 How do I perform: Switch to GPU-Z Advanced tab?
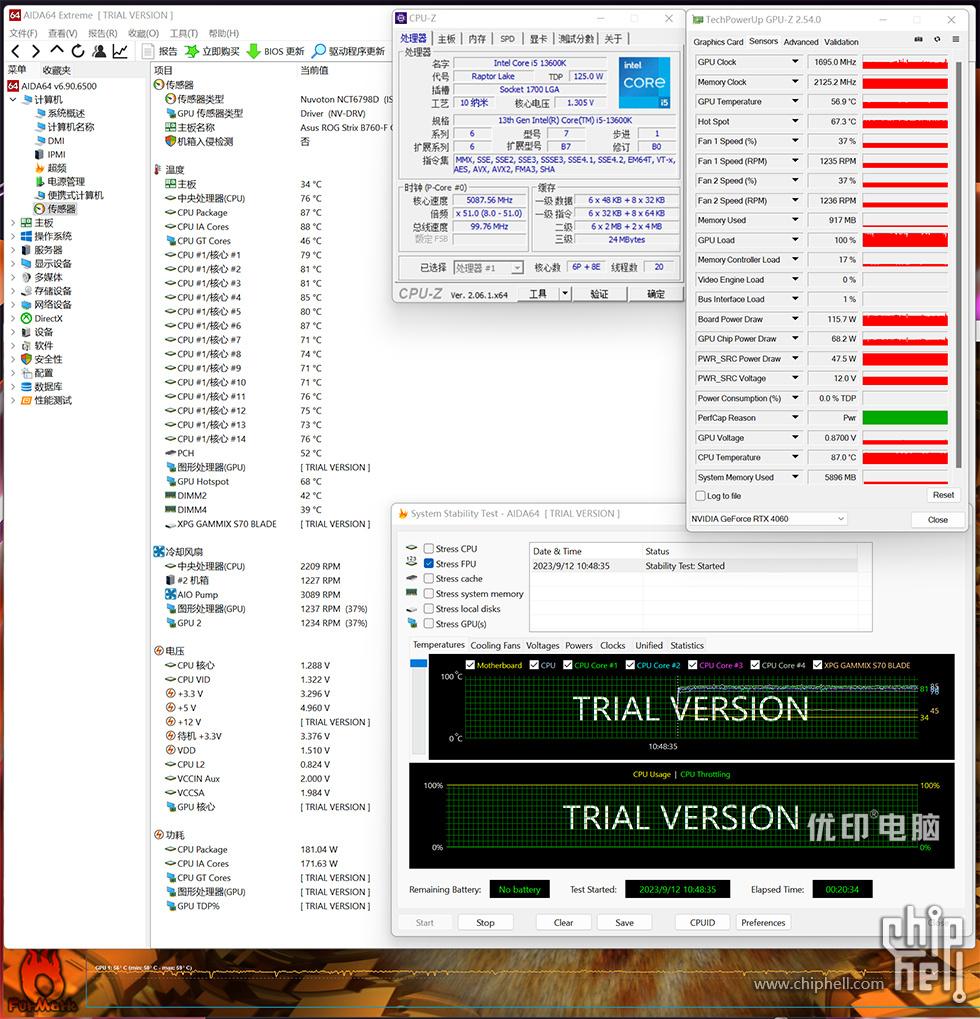[801, 42]
